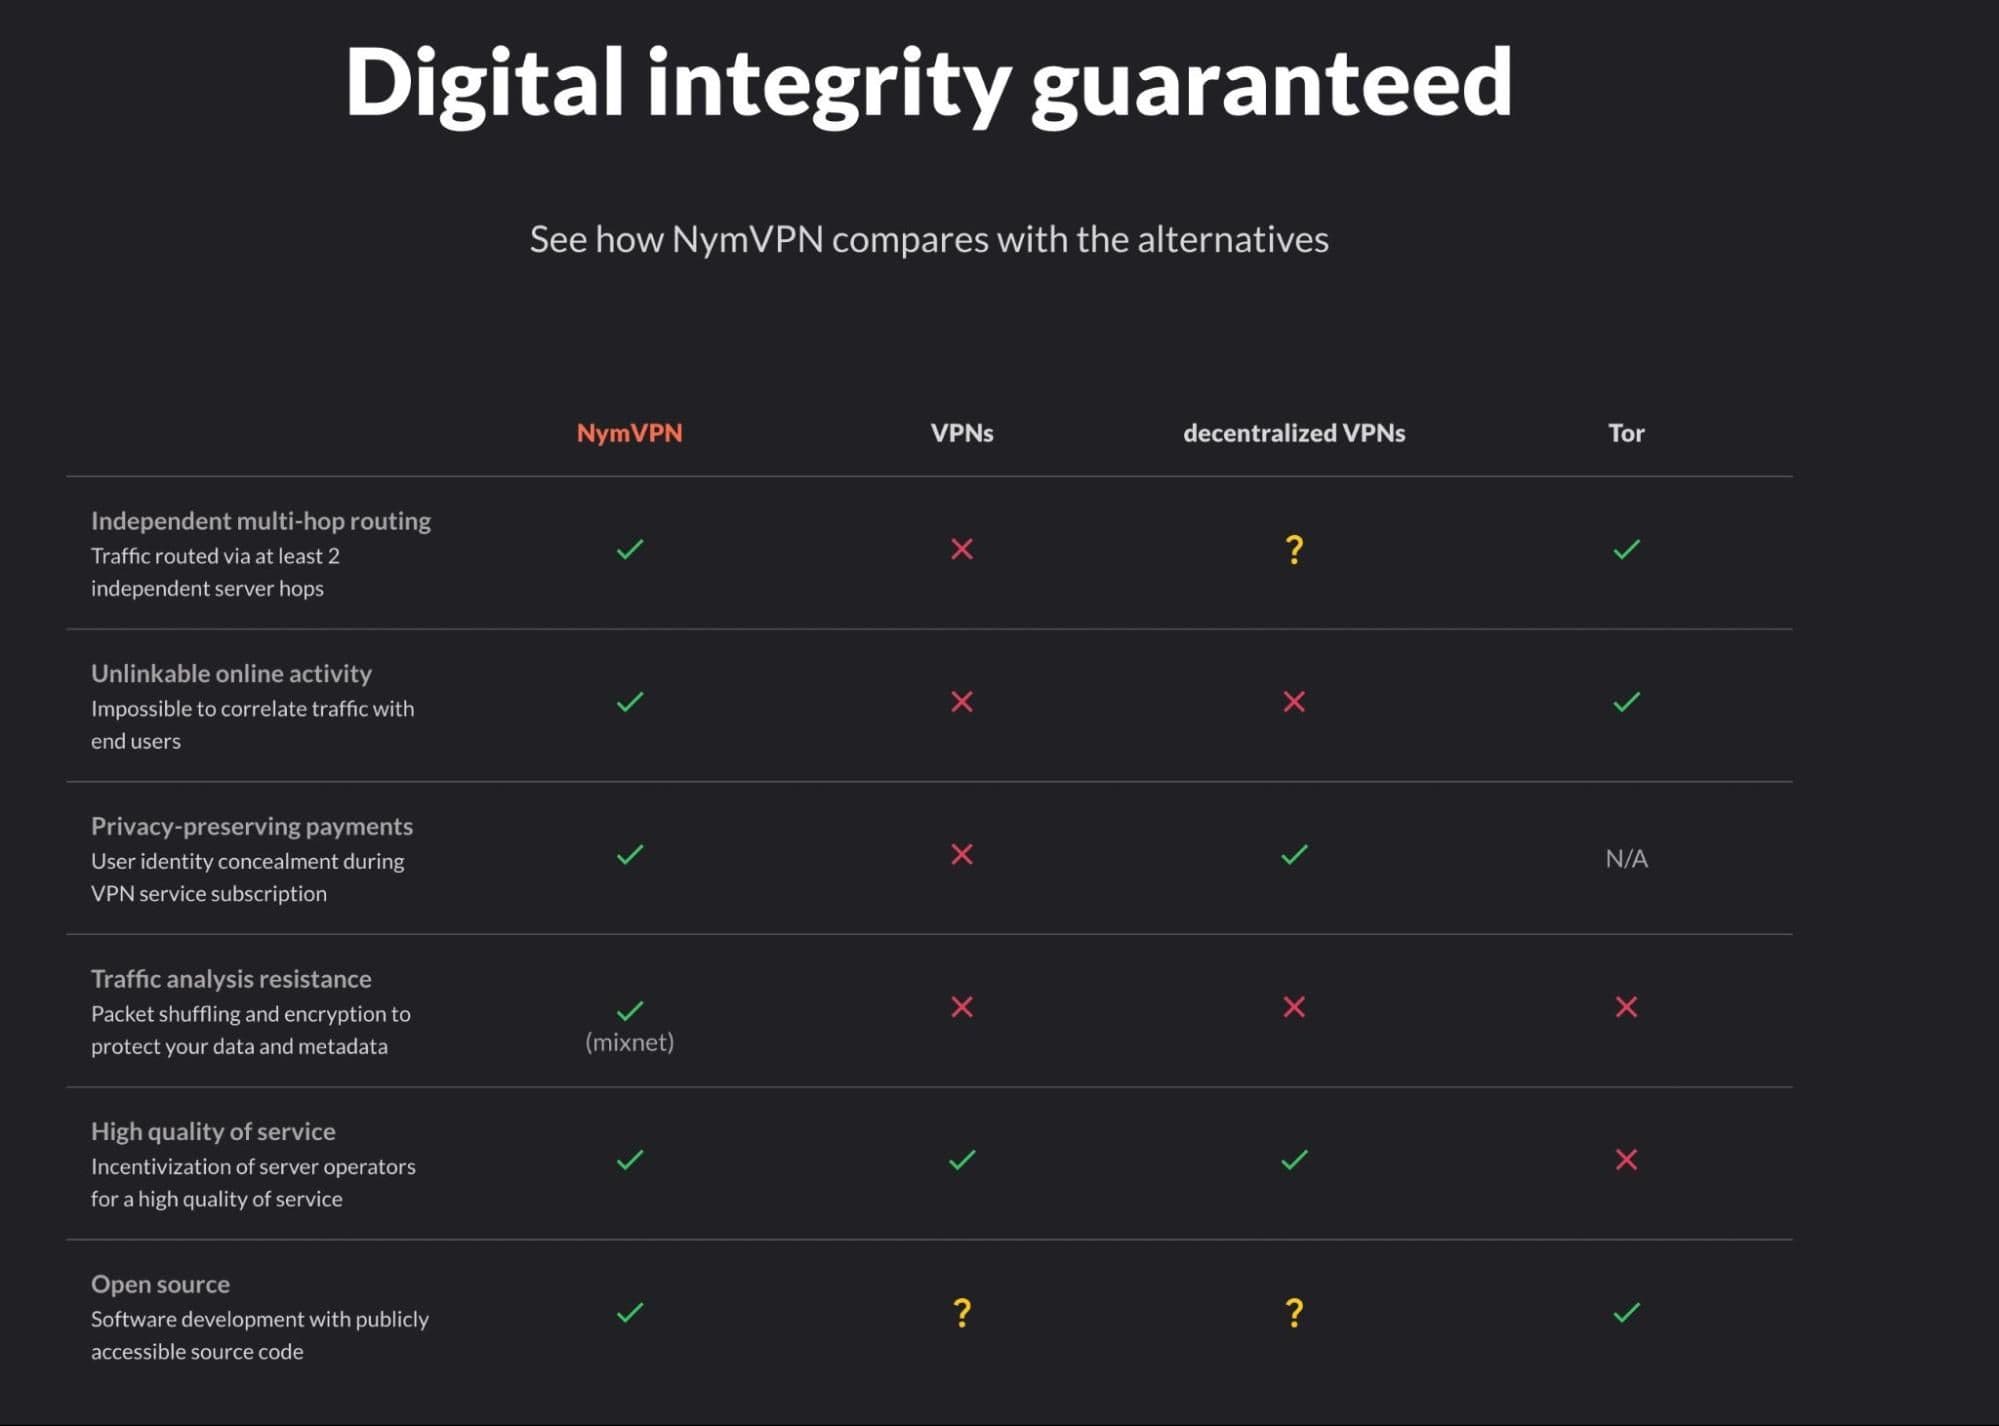The image size is (1999, 1426).
Task: Click NymVPN's multi-hop routing checkmark
Action: click(630, 549)
